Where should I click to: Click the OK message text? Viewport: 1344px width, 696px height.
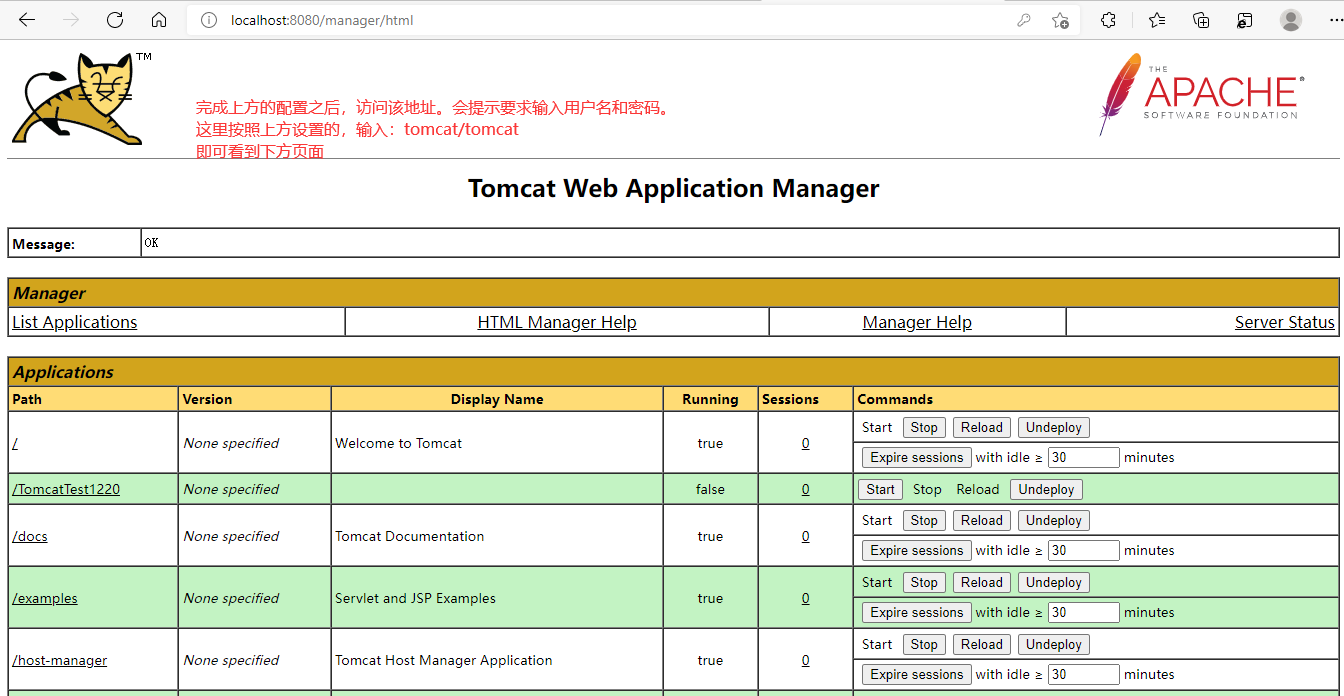(151, 243)
